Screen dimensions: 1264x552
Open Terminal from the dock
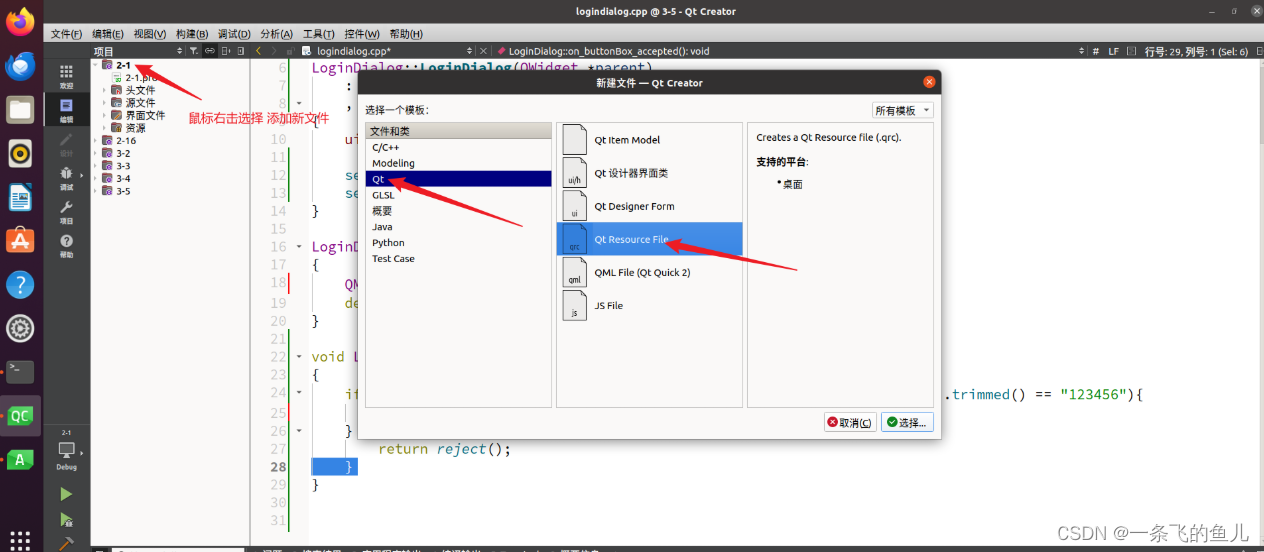(x=20, y=372)
